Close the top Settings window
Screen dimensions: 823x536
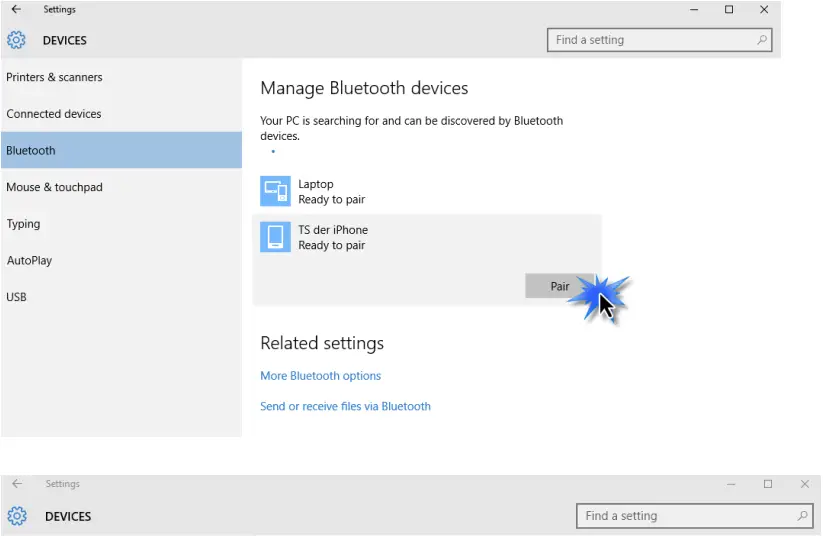(764, 9)
